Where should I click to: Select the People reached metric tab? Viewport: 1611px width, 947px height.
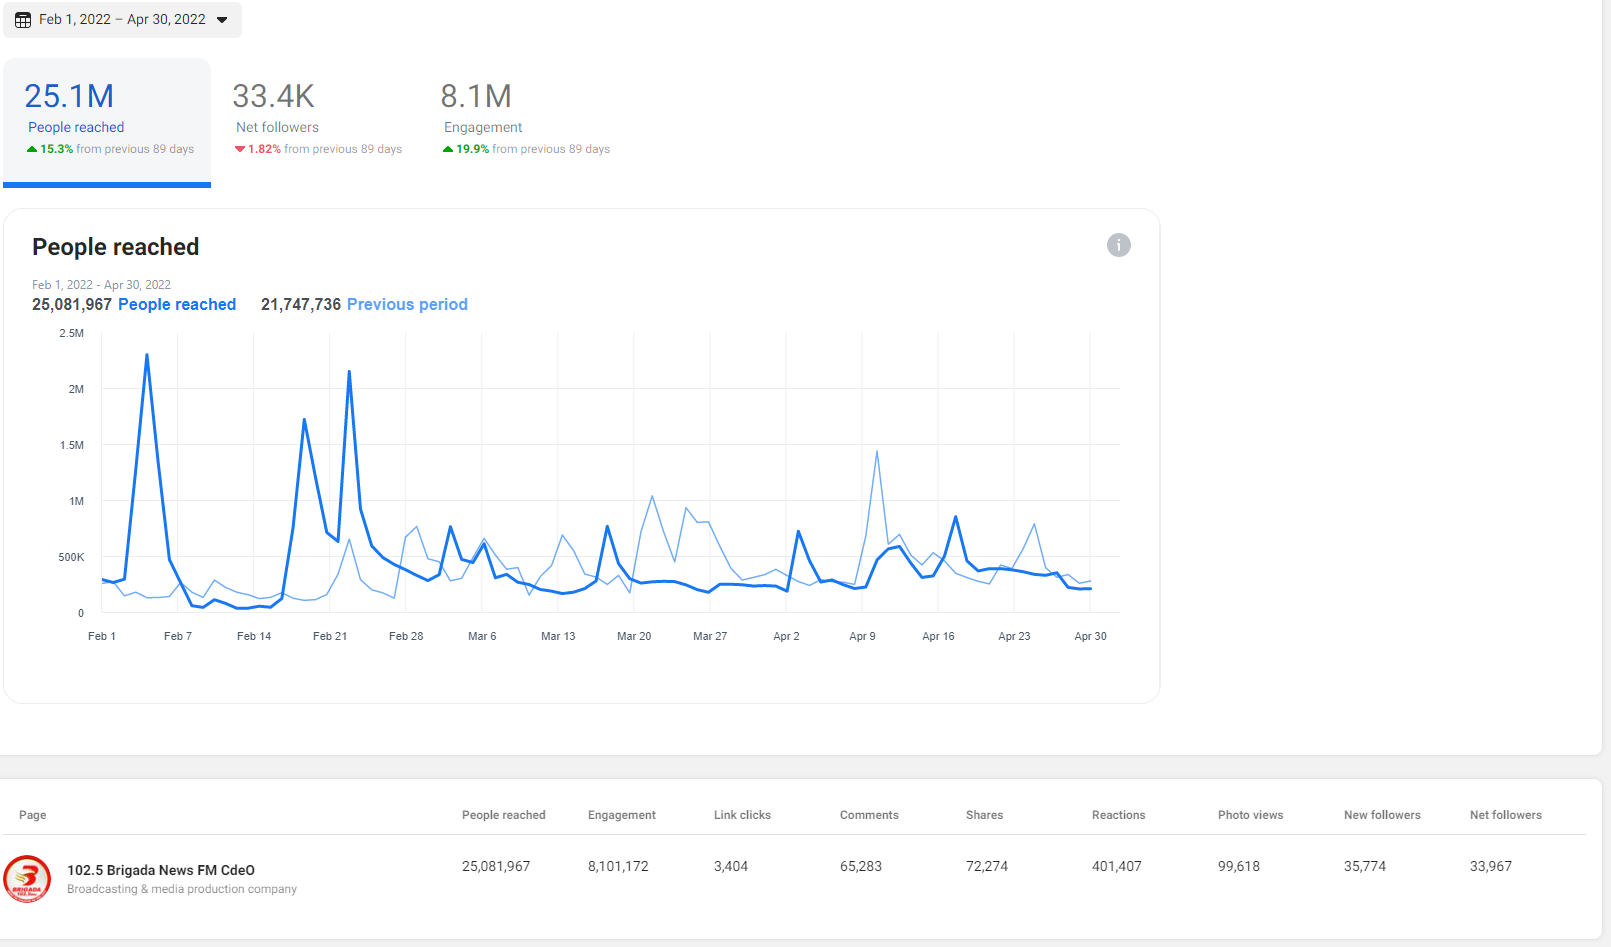click(x=107, y=122)
